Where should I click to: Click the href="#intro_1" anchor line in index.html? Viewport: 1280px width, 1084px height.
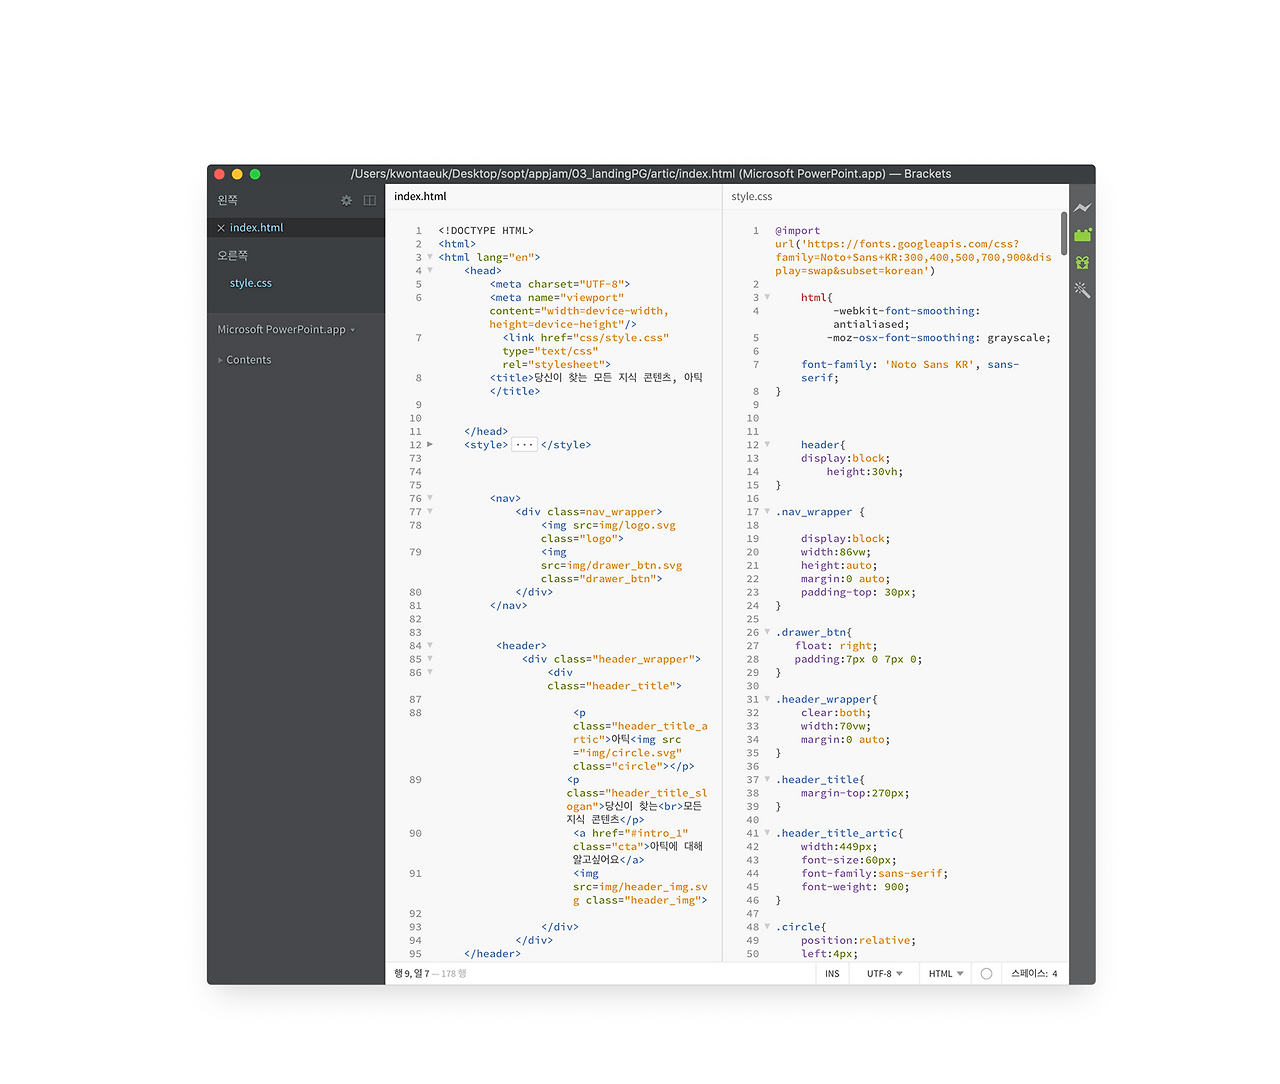click(x=631, y=833)
